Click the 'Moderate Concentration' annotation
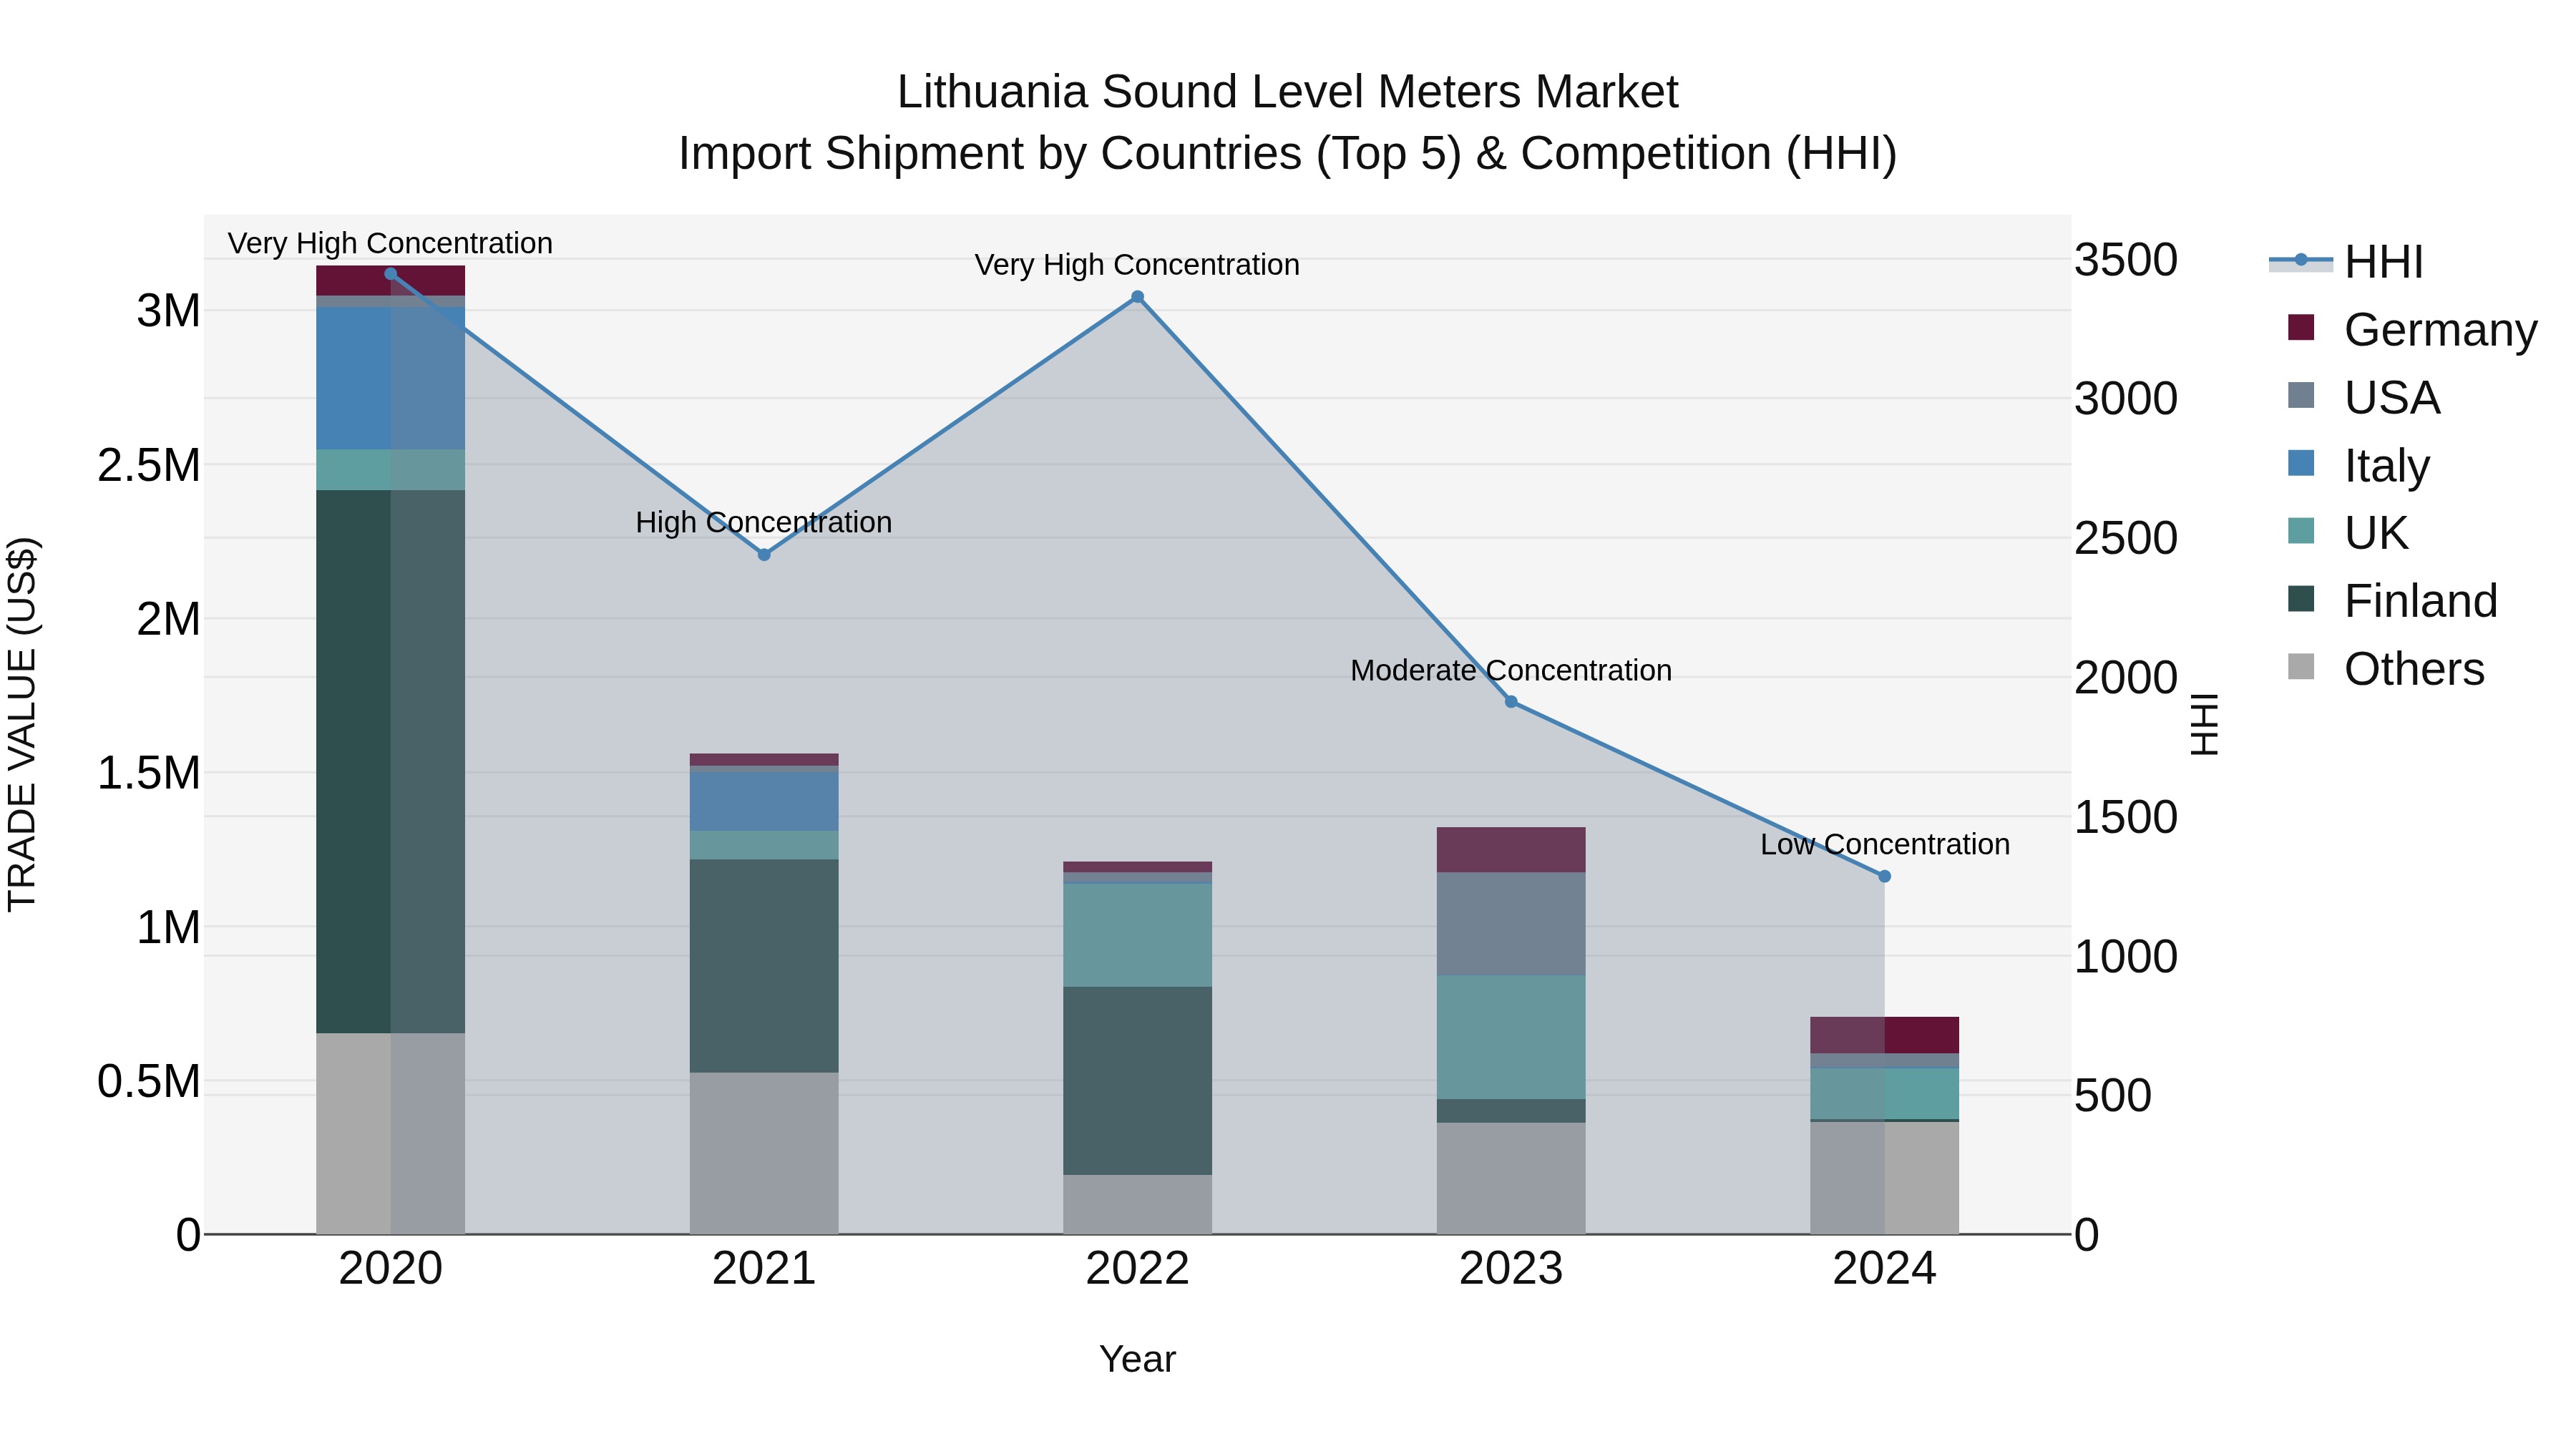The image size is (2576, 1449). (x=1511, y=670)
